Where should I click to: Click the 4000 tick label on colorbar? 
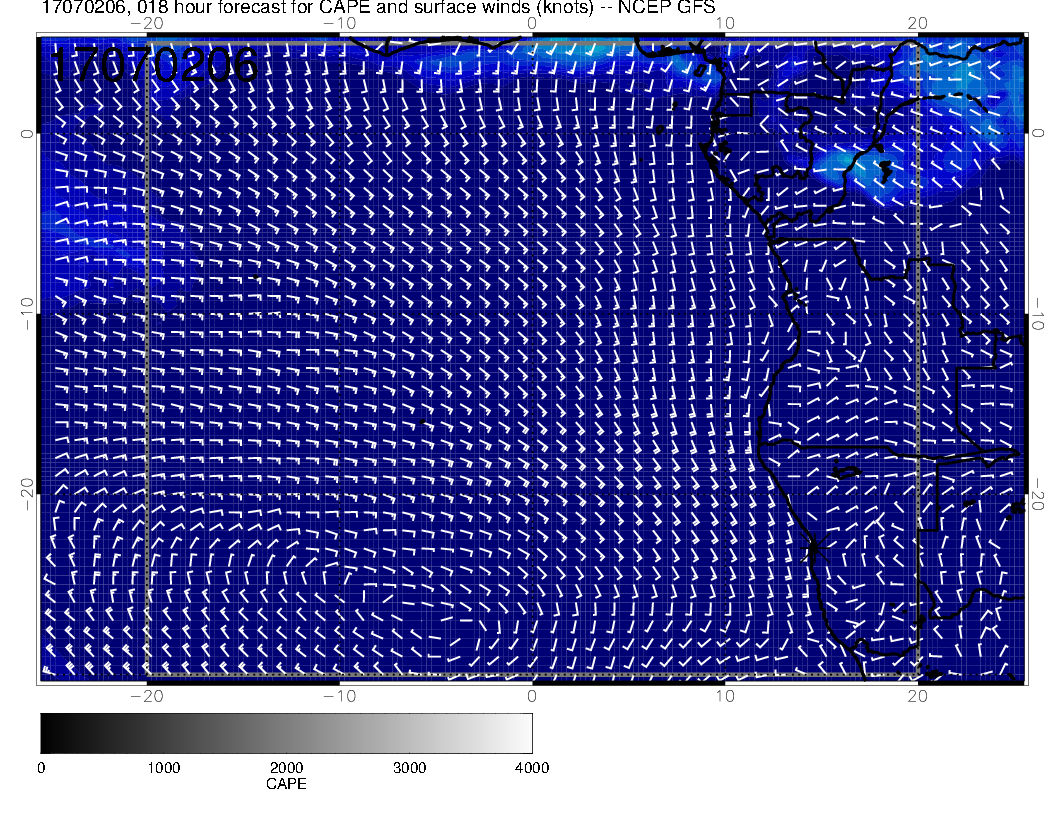point(531,768)
